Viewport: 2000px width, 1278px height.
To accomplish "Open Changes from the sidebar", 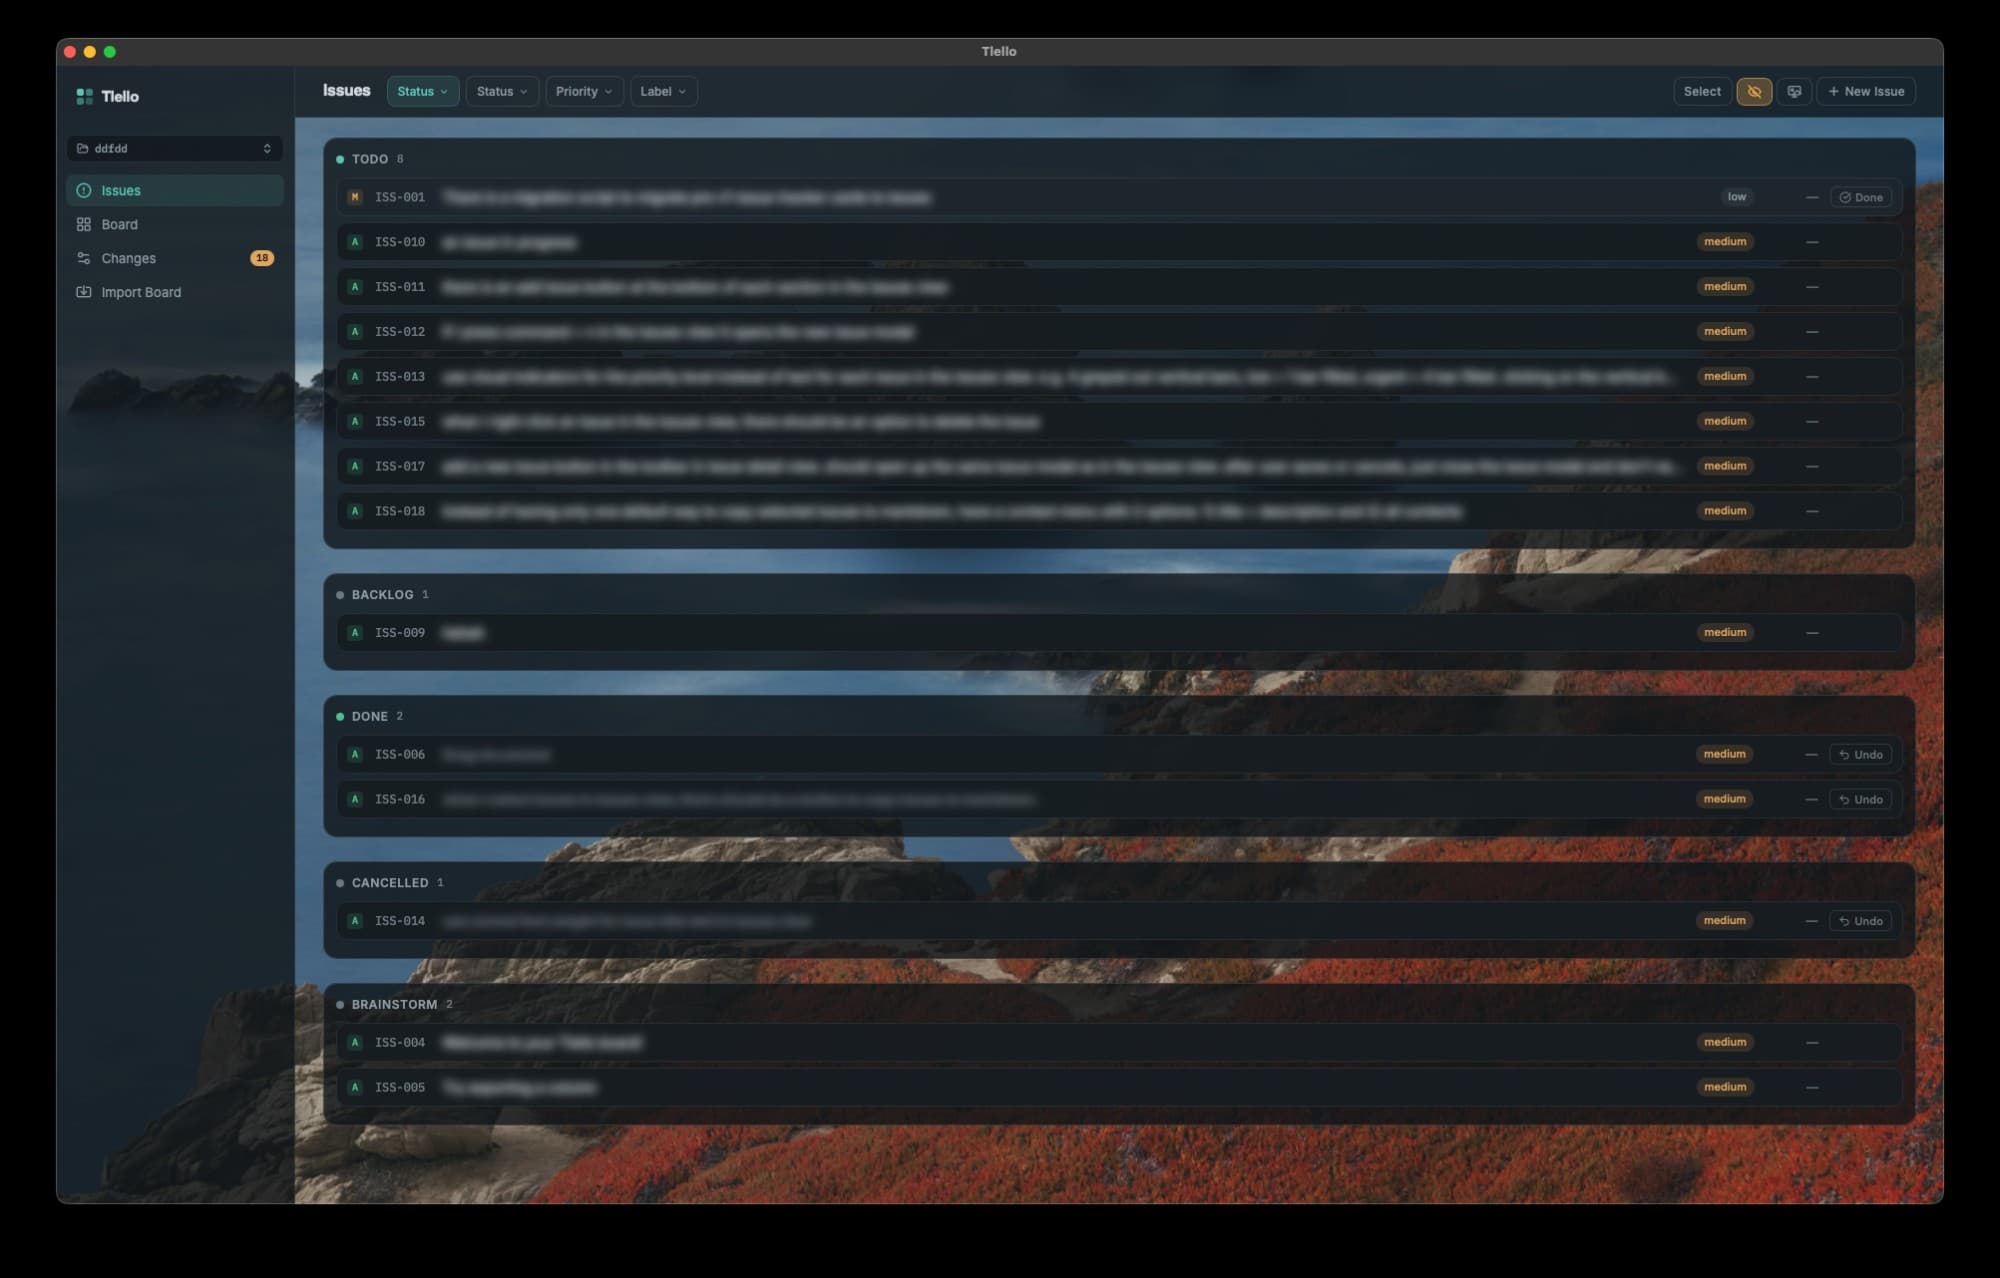I will (x=128, y=258).
